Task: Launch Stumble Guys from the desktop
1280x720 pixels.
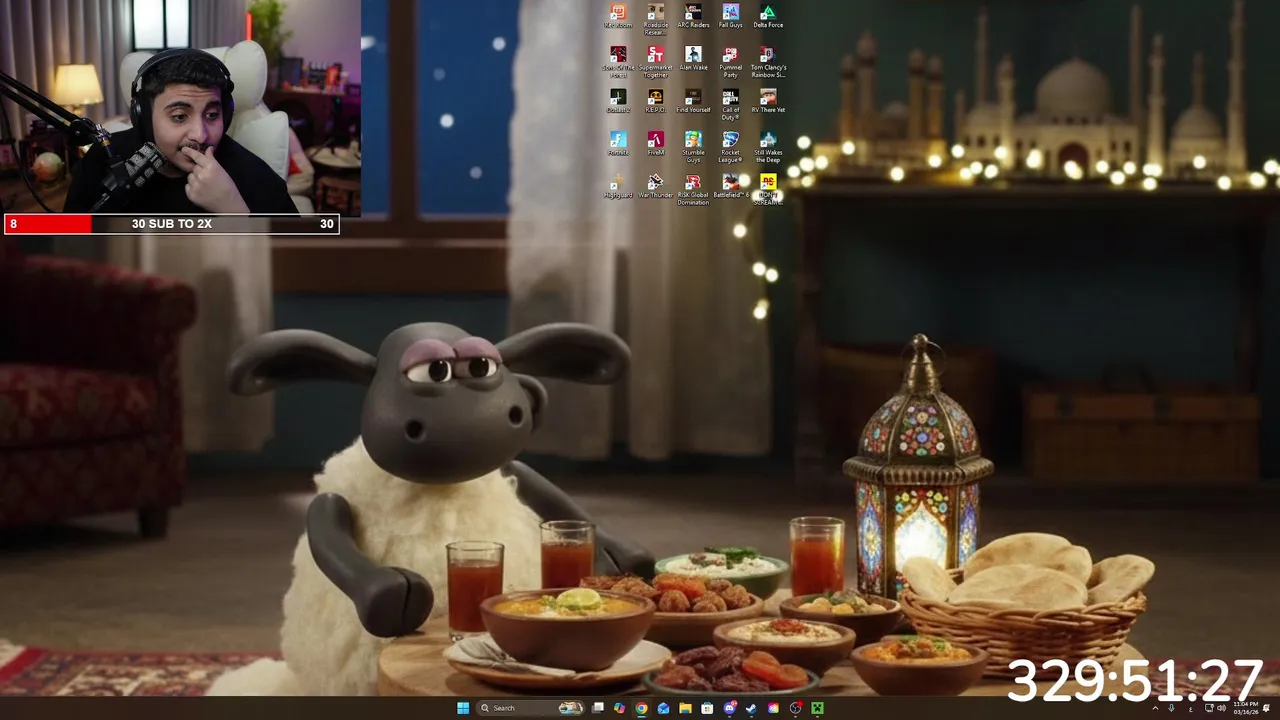Action: (x=693, y=147)
